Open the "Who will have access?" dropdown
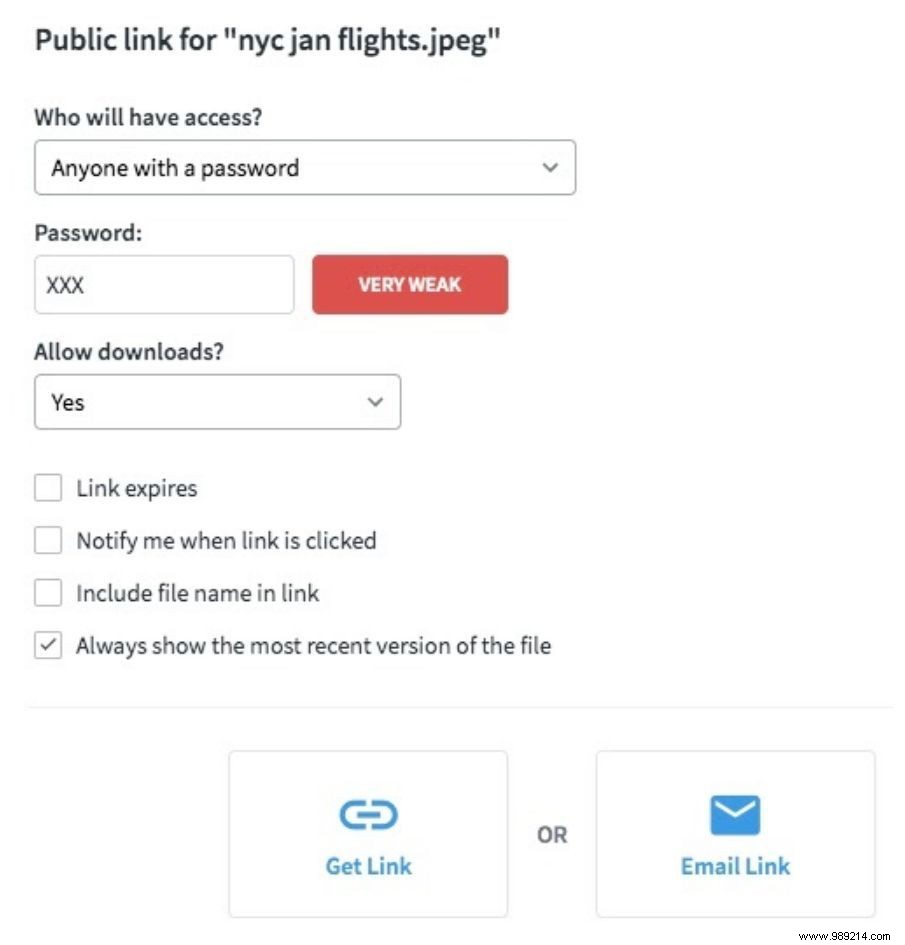The height and width of the screenshot is (945, 905). point(305,167)
